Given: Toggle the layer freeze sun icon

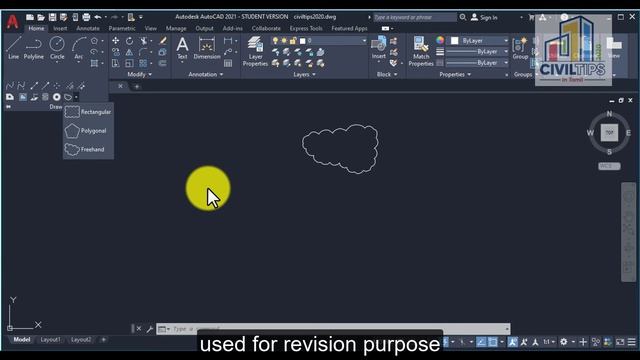Looking at the screenshot, I should (284, 41).
